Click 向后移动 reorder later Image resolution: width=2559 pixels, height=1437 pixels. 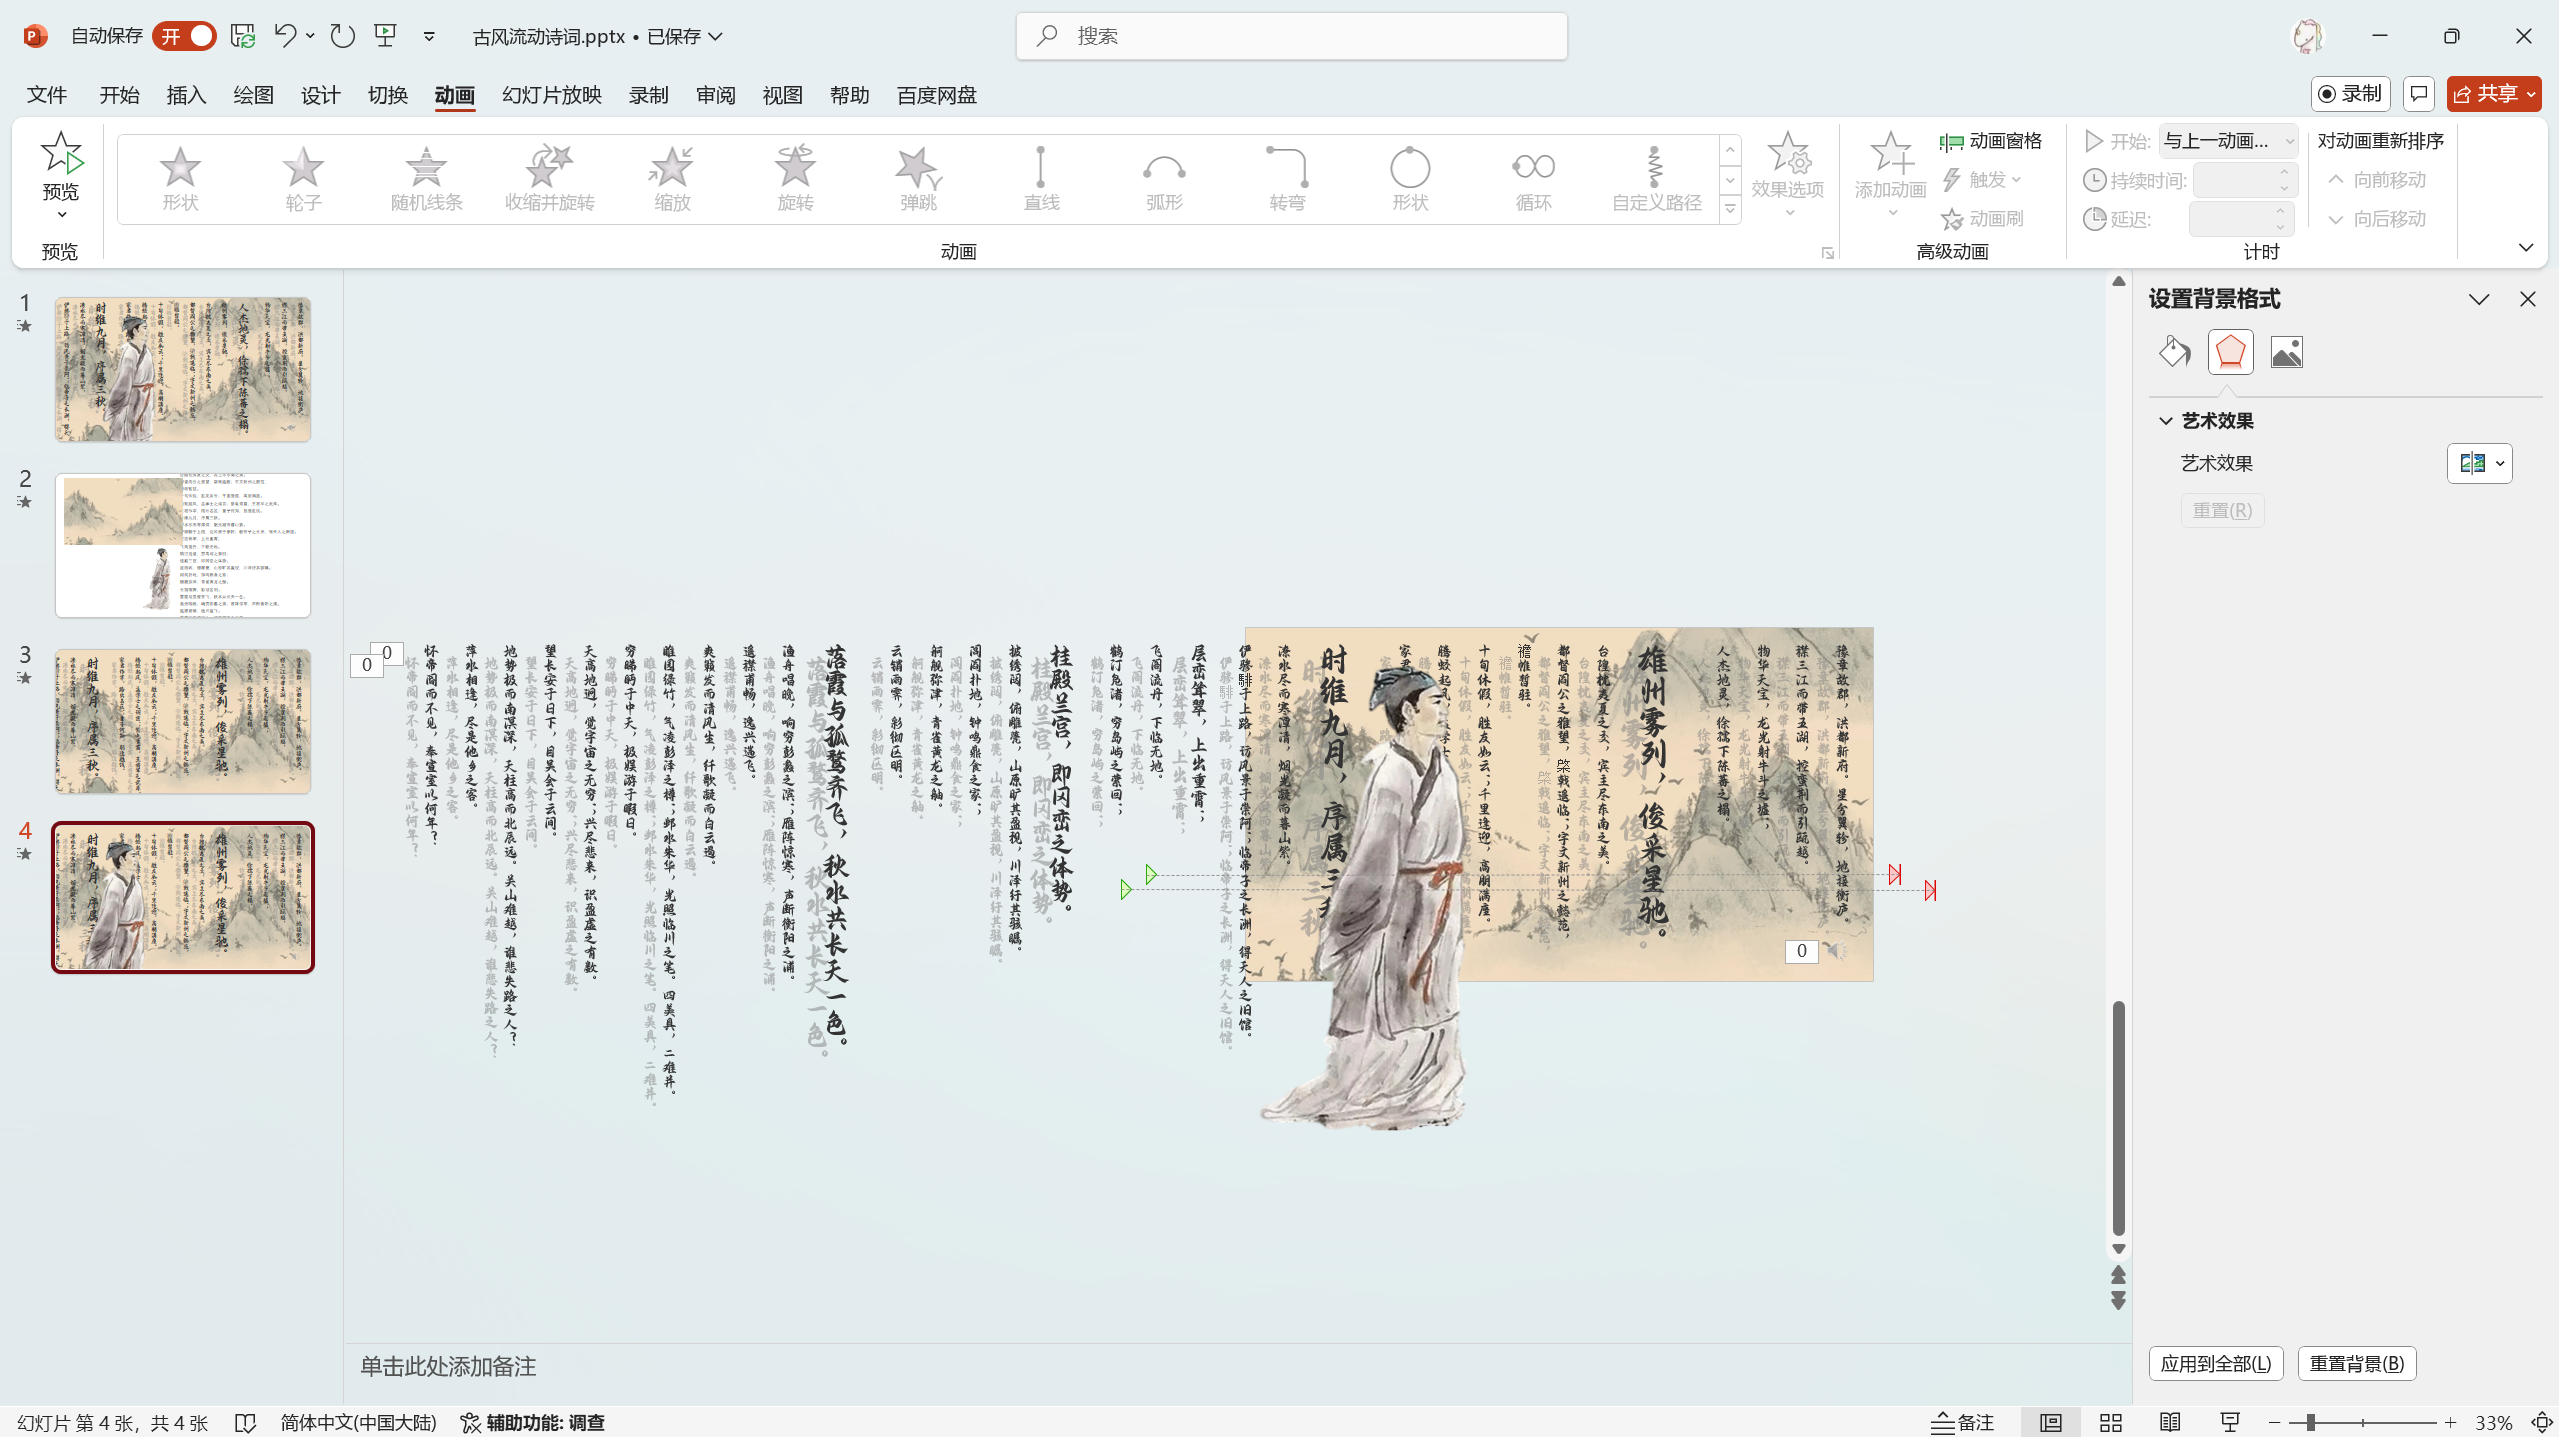pyautogui.click(x=2376, y=219)
